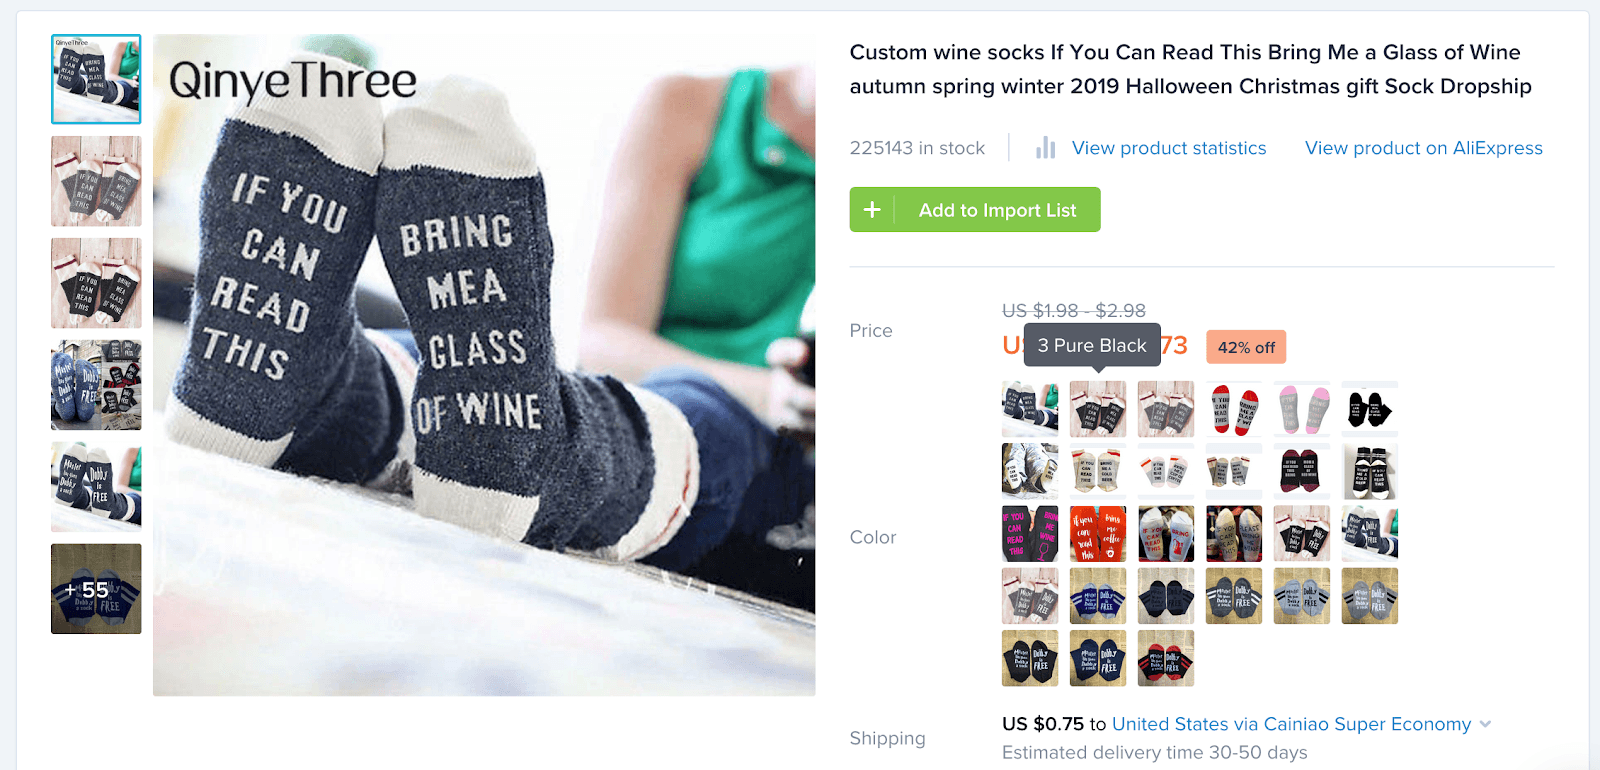The image size is (1600, 770).
Task: Choose the black socks with magenta text swatch
Action: 1030,533
